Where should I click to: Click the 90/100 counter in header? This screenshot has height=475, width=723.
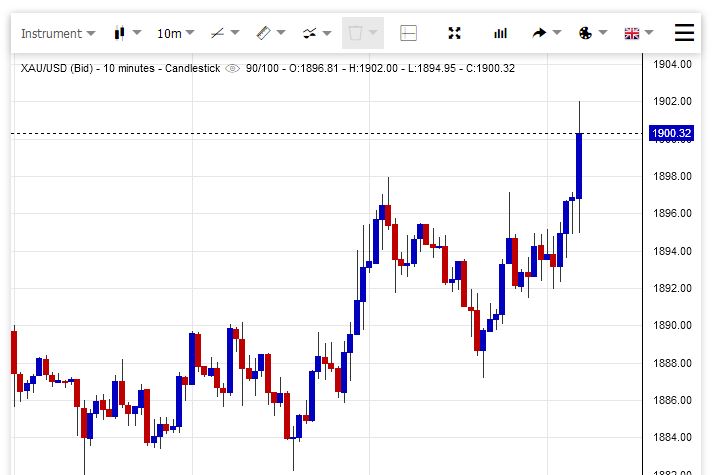coord(262,68)
